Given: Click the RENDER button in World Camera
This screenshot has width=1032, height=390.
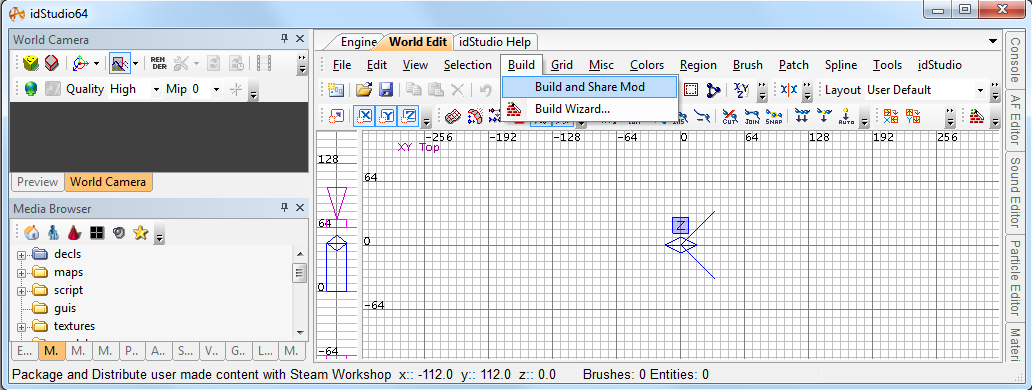Looking at the screenshot, I should pyautogui.click(x=158, y=63).
